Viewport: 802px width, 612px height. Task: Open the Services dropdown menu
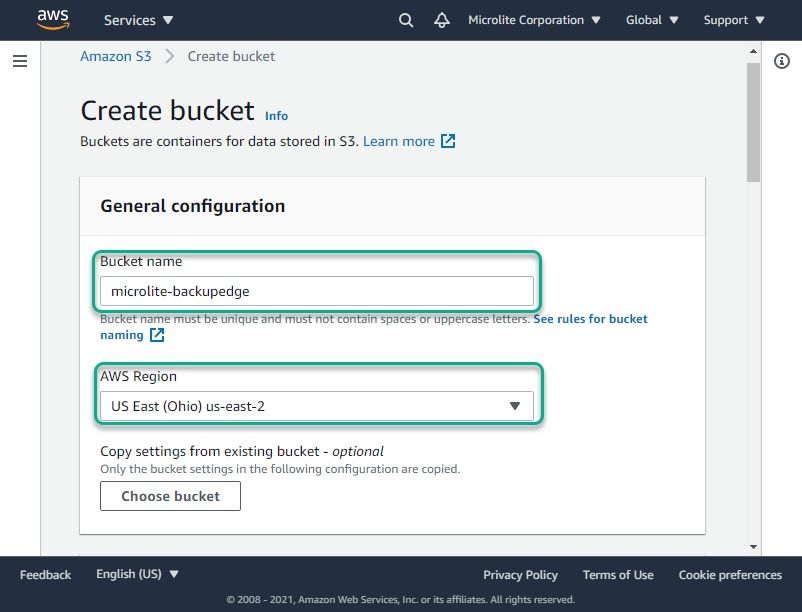(x=139, y=20)
